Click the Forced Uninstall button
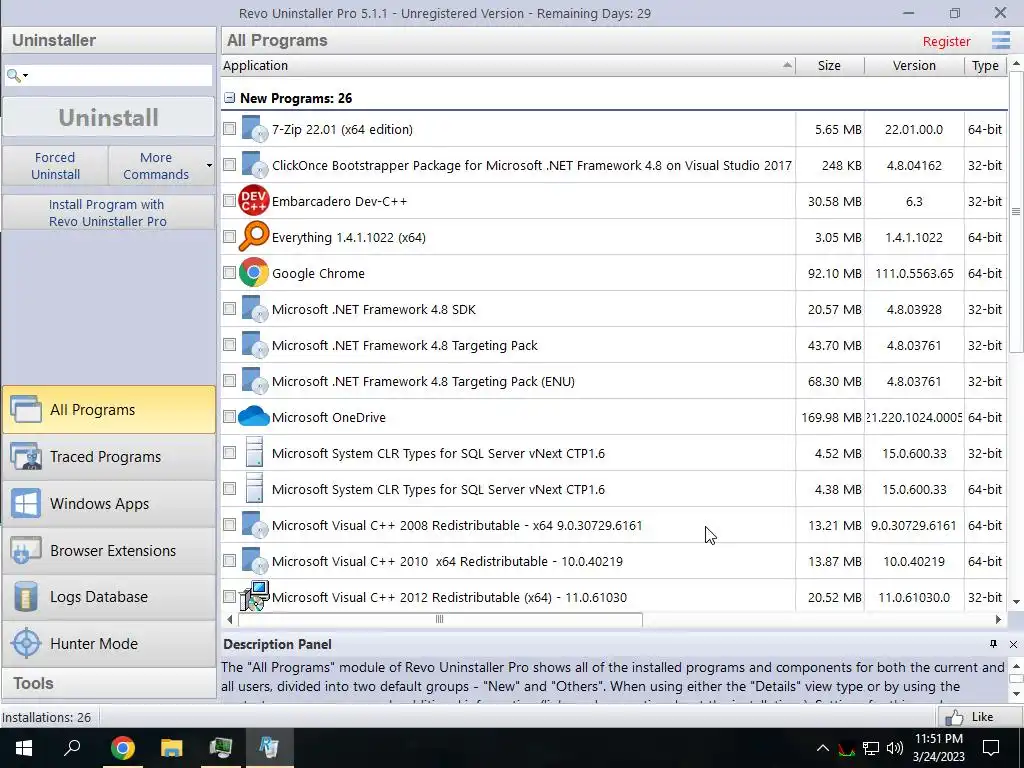Screen dimensions: 1024x768 (x=55, y=166)
